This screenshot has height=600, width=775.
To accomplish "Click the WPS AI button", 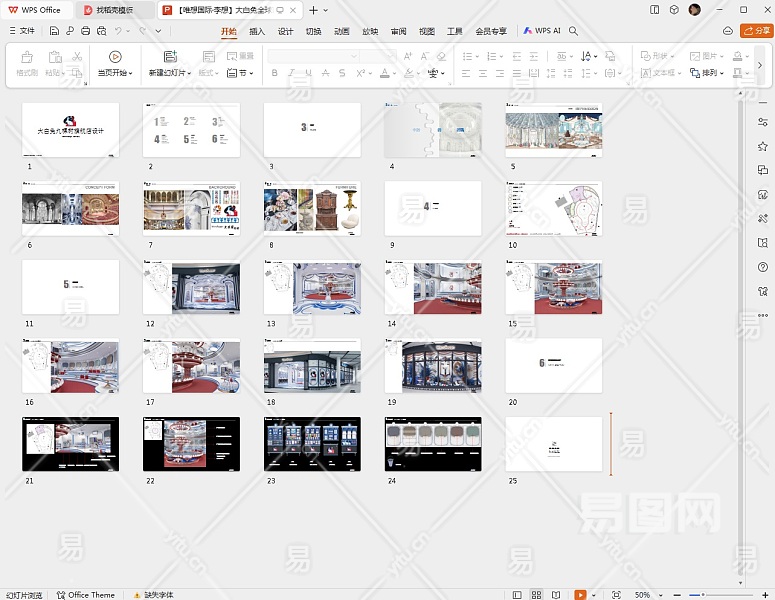I will 541,31.
